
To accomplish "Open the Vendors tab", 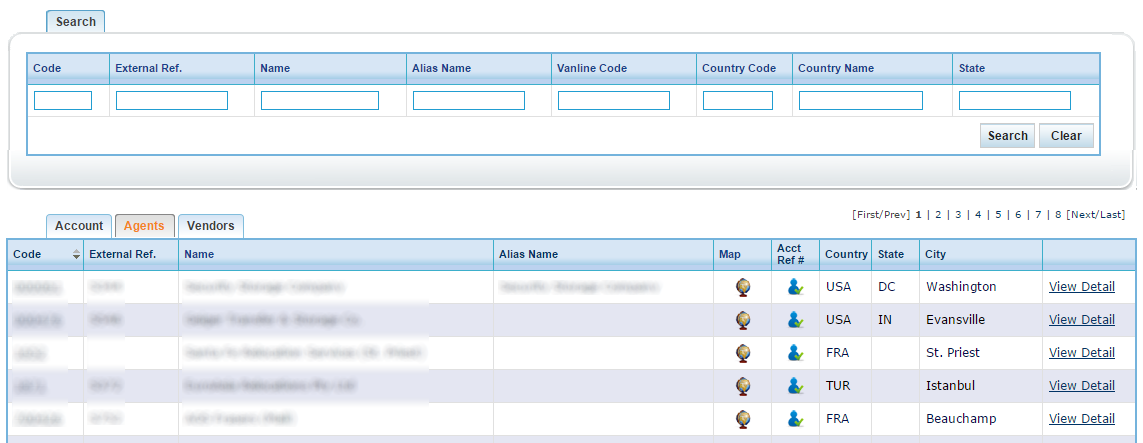I will (x=211, y=226).
